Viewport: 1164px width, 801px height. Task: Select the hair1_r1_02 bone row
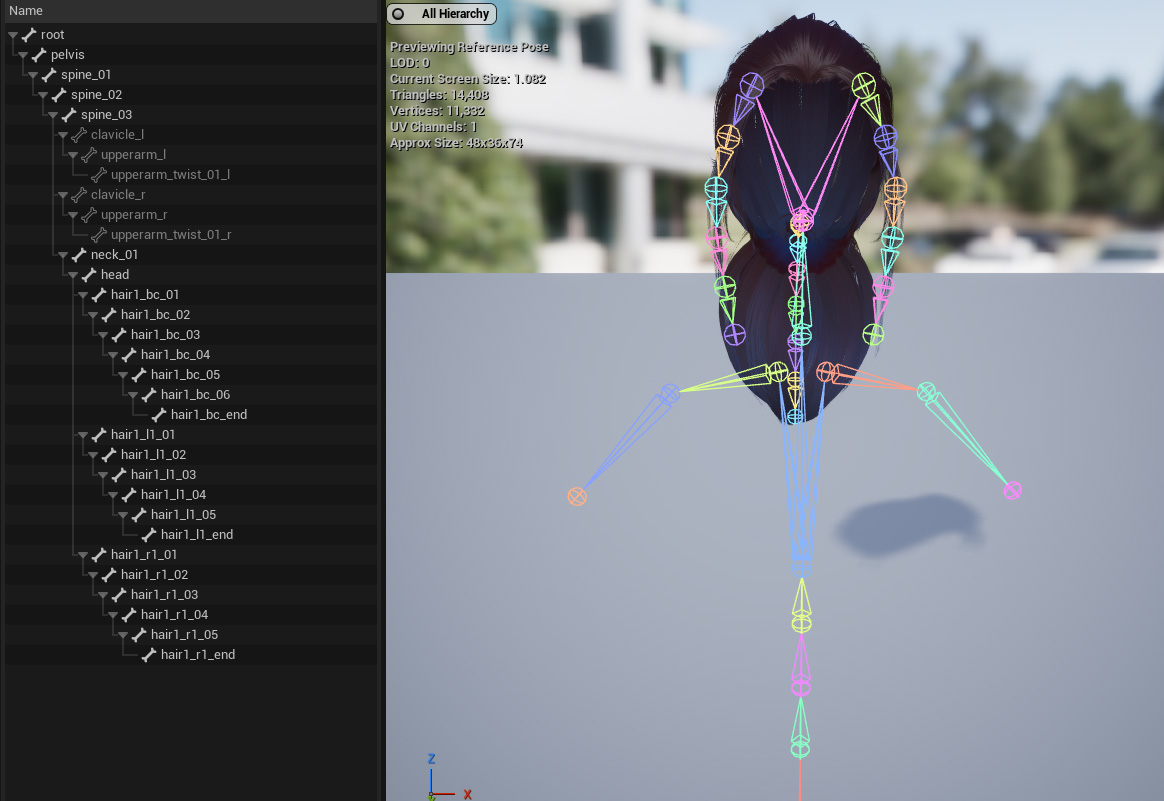click(191, 575)
